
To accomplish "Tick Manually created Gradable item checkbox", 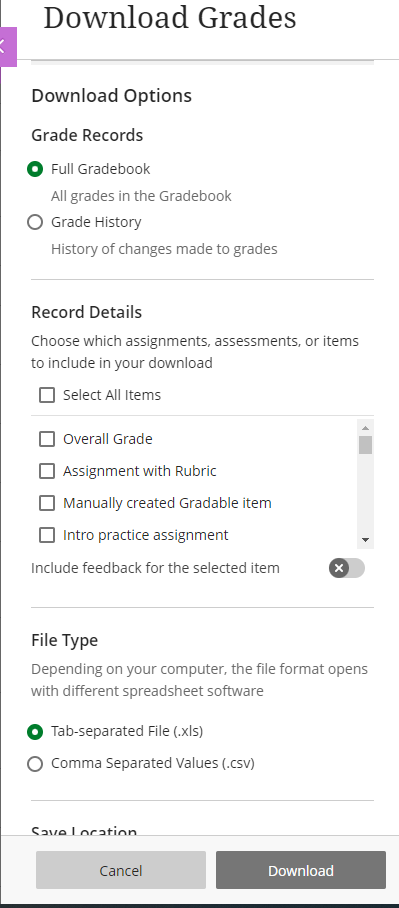I will pos(47,503).
